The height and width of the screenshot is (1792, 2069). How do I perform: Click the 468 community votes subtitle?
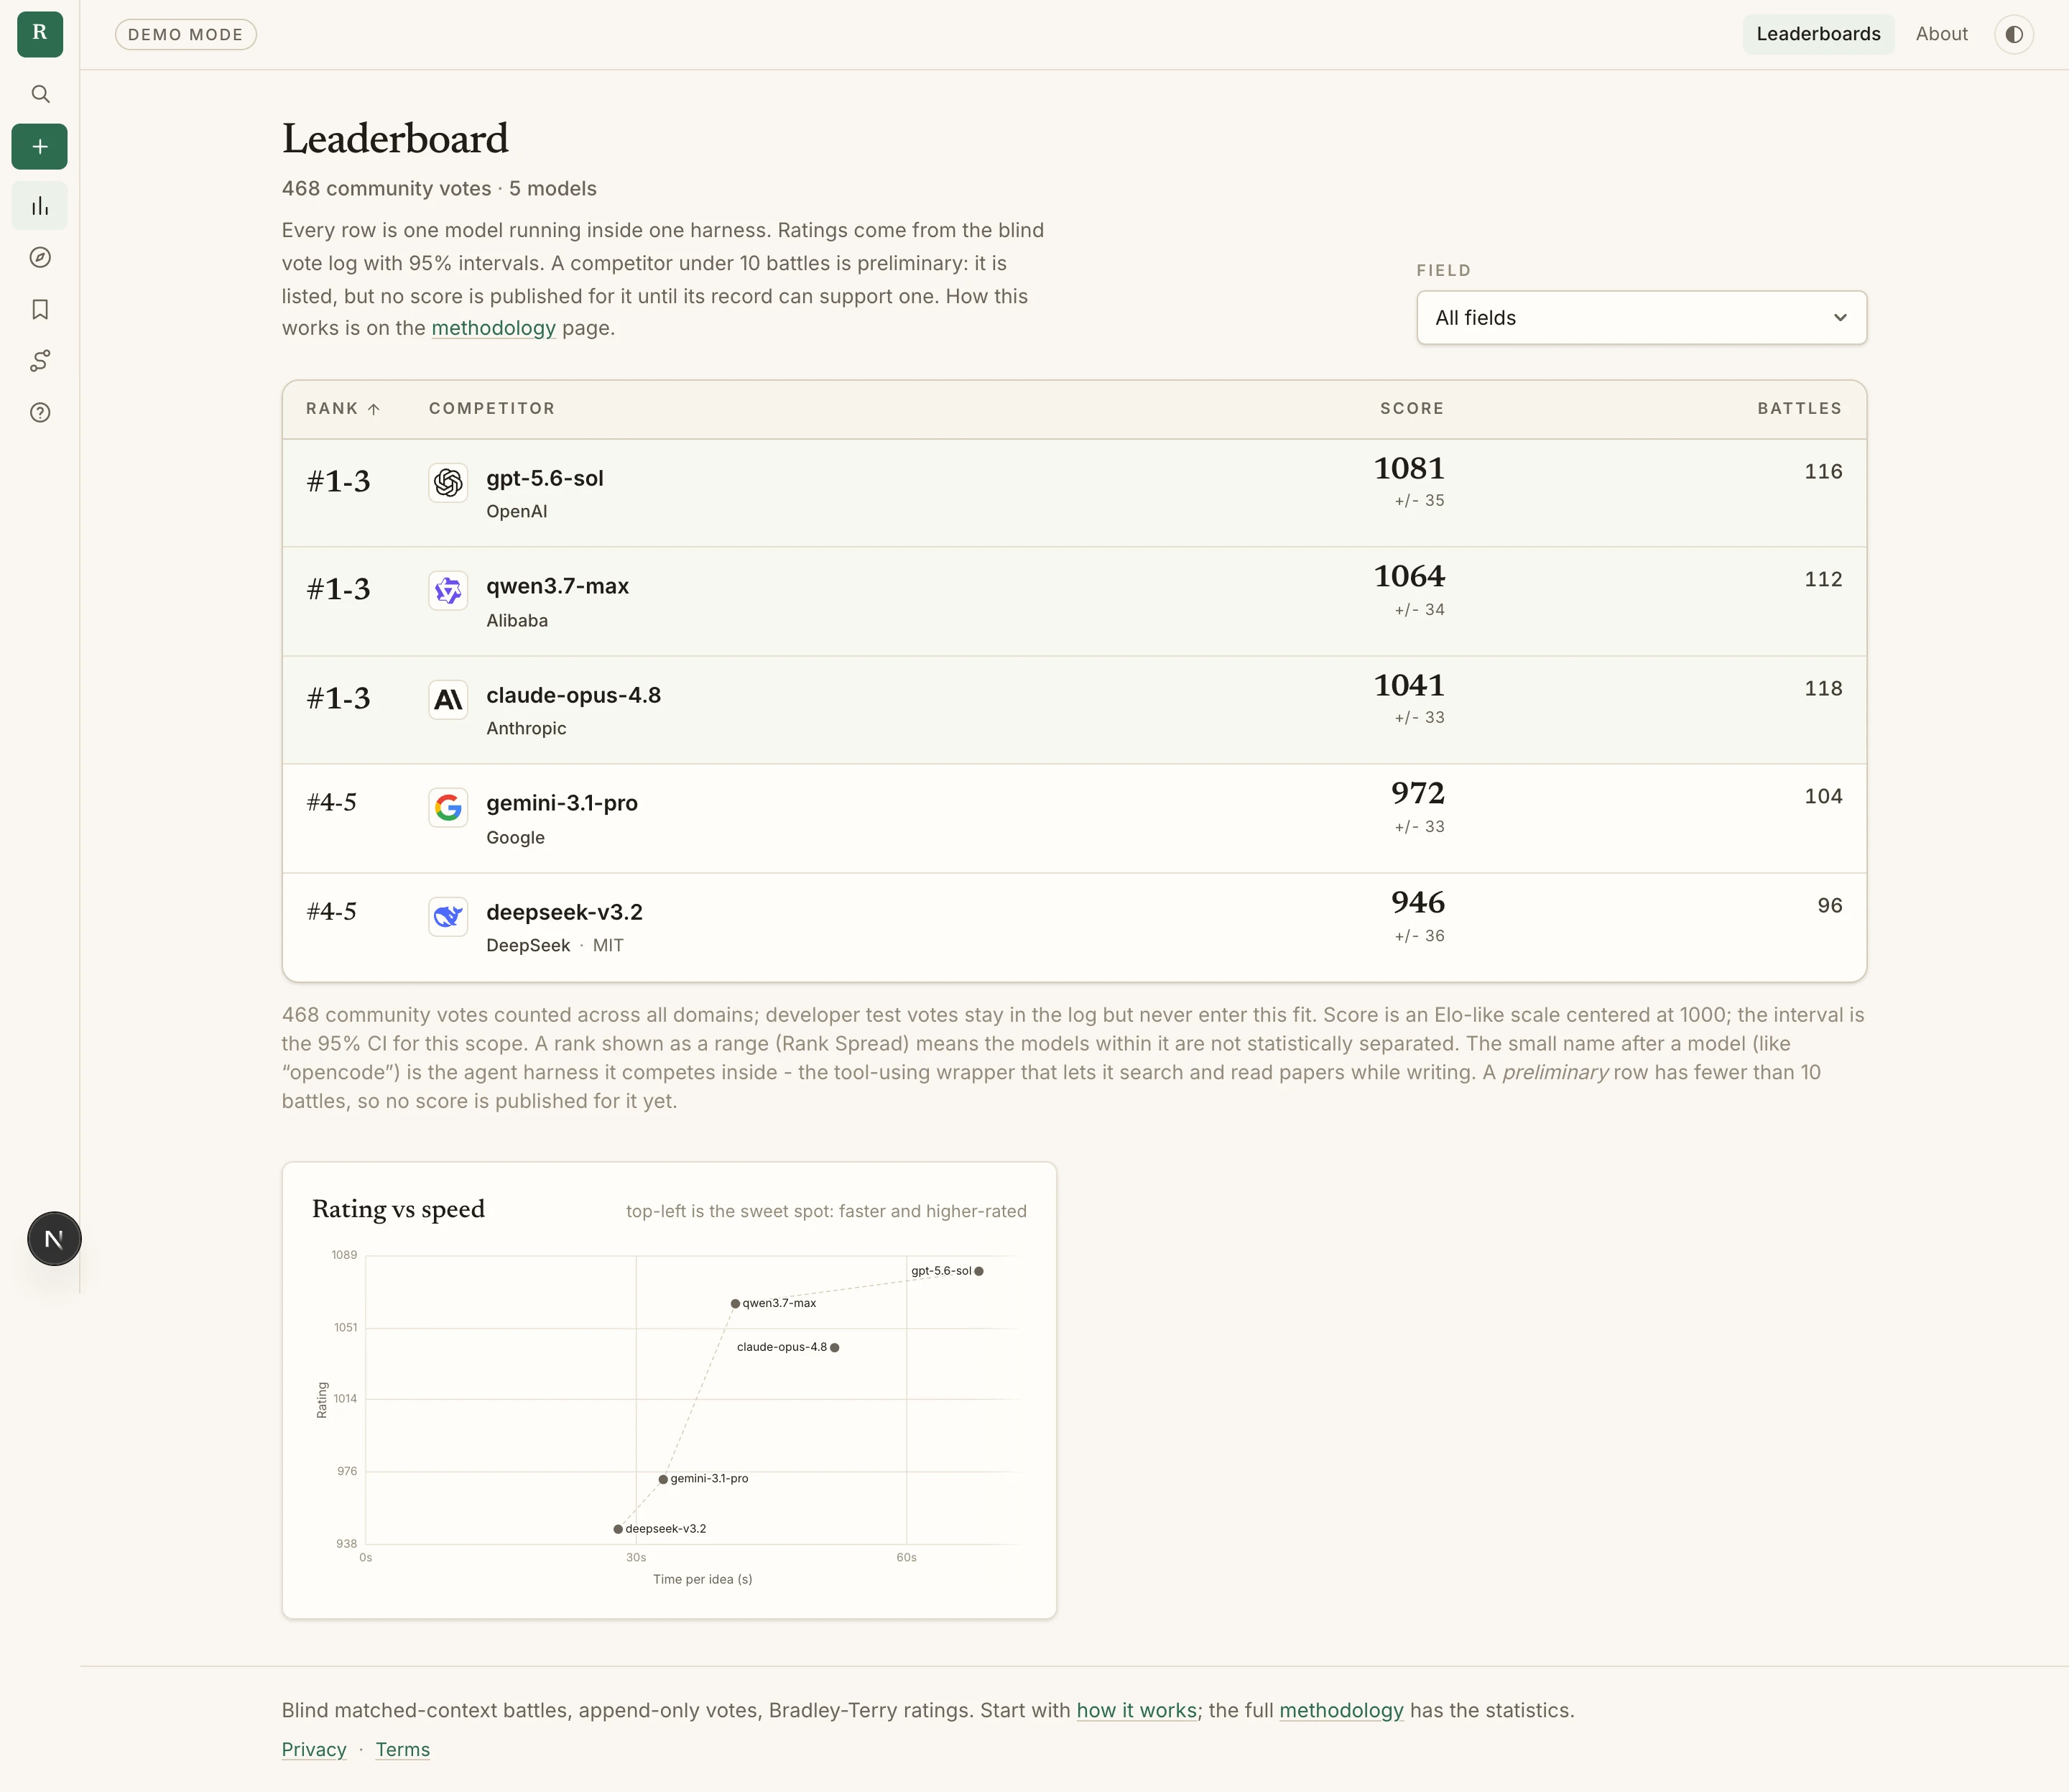click(x=439, y=188)
